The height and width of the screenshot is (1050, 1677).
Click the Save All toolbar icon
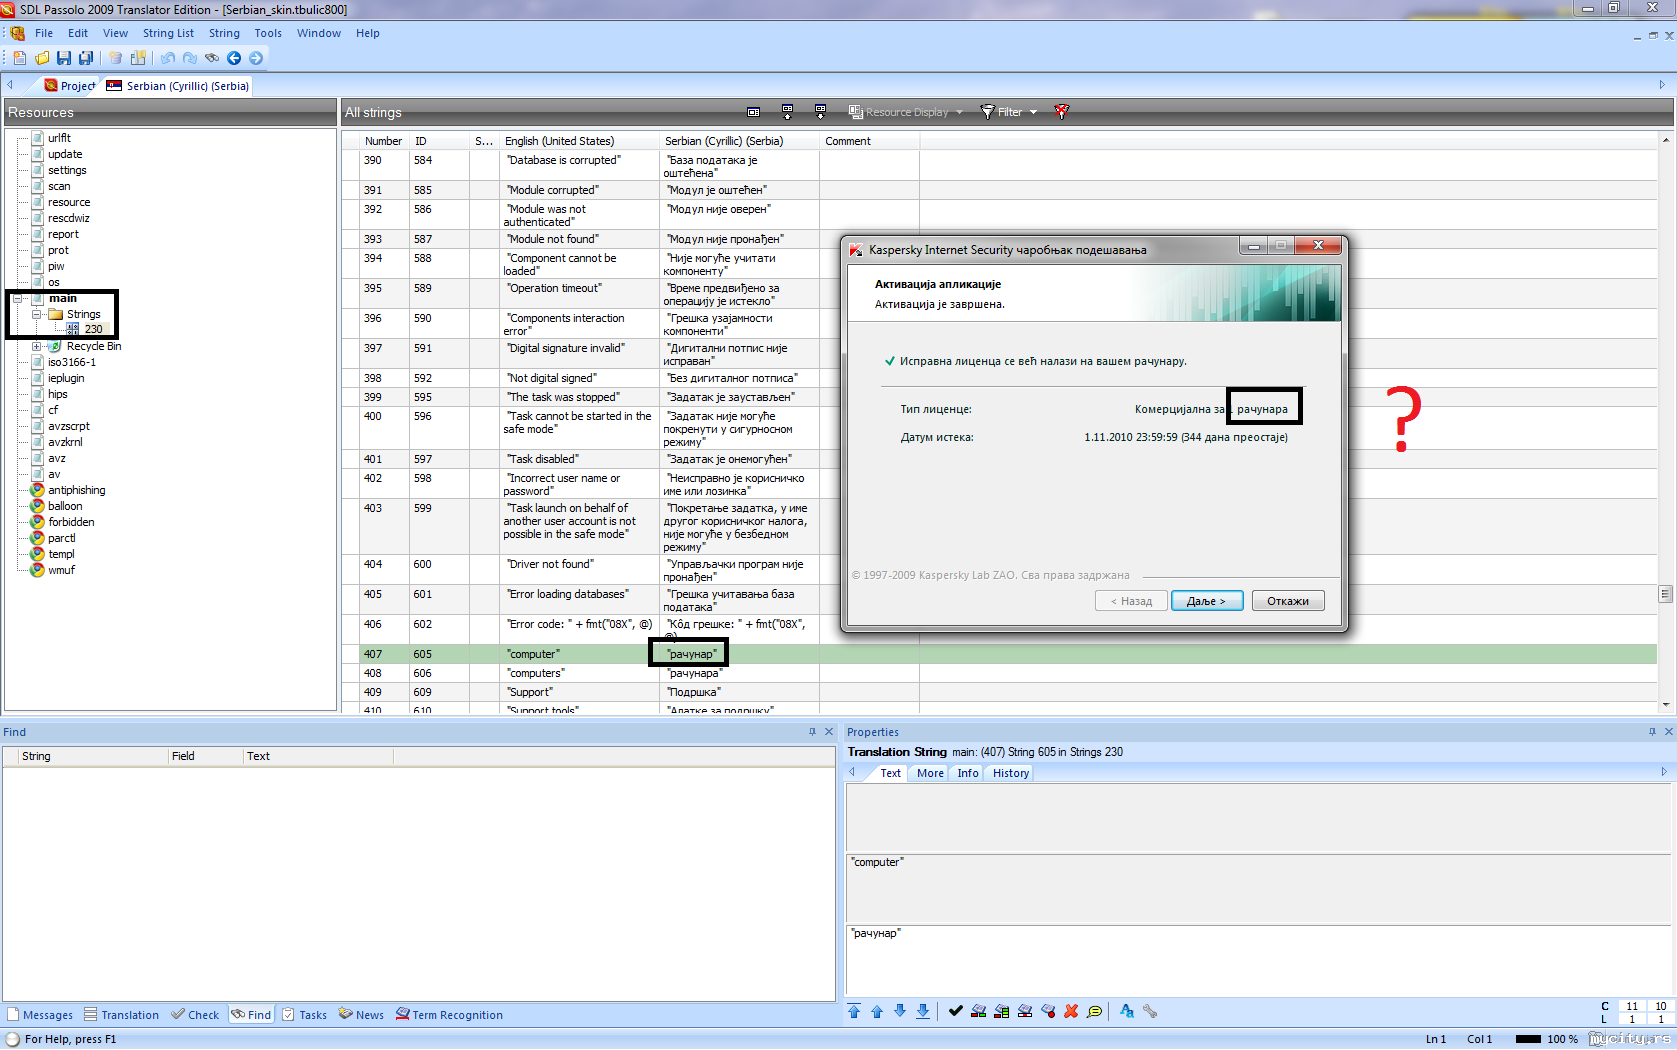point(86,58)
